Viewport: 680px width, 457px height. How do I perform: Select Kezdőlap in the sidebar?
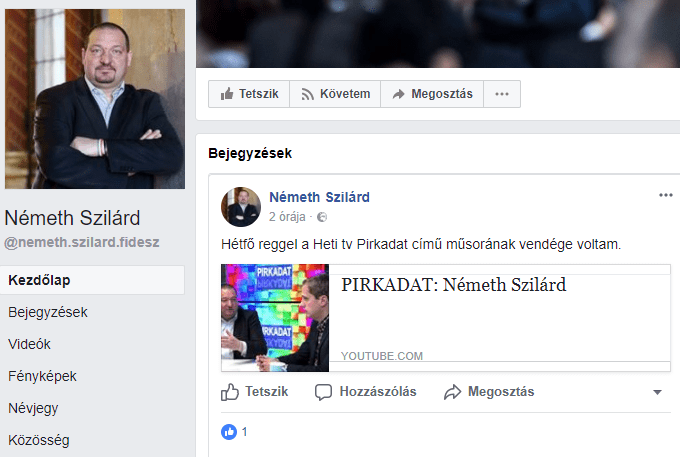[x=92, y=280]
